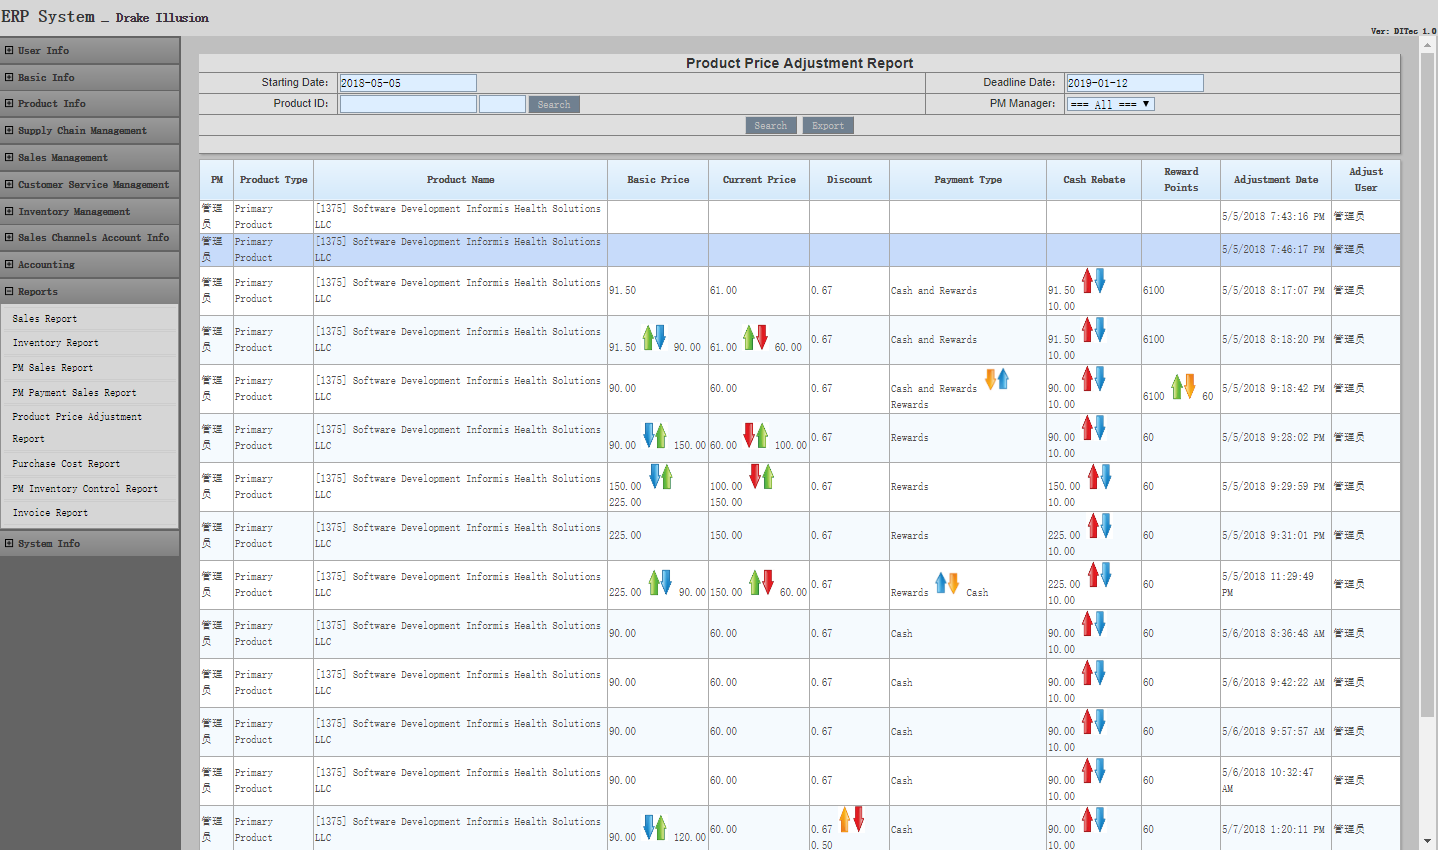Focus the small field after Product ID

click(x=502, y=104)
